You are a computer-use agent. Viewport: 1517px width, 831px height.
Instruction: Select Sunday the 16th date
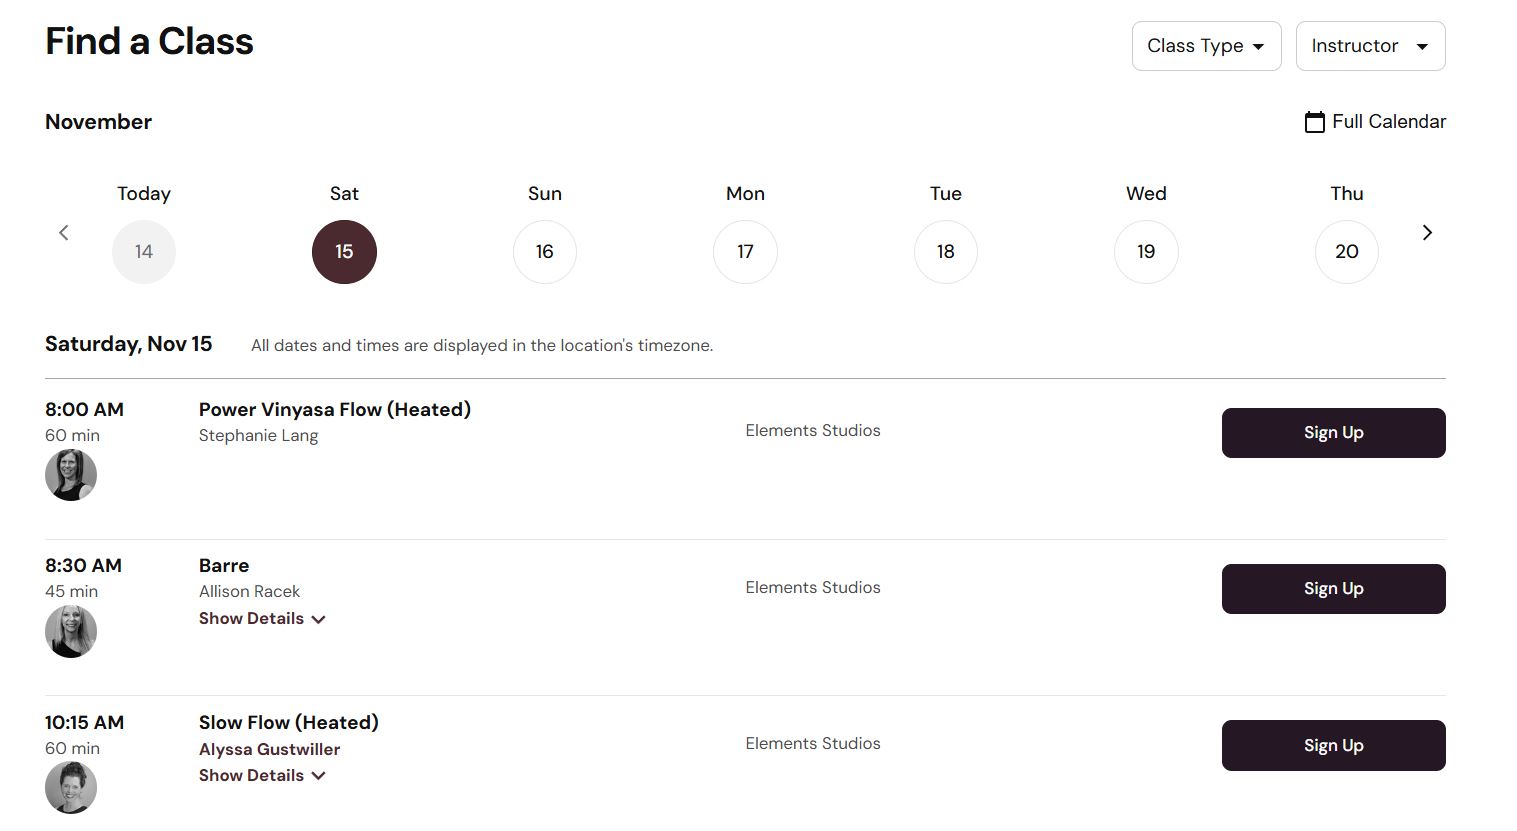545,252
